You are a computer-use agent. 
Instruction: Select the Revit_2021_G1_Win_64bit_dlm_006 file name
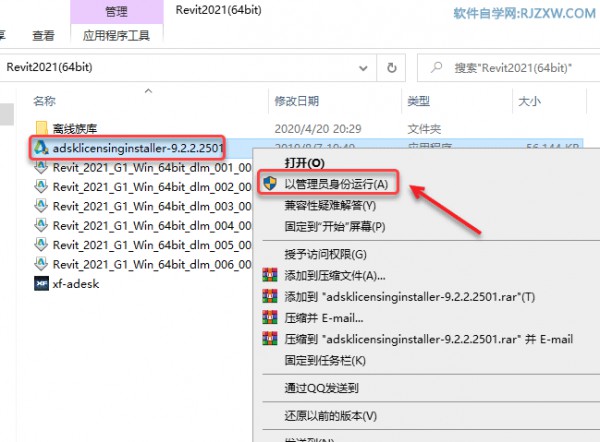coord(152,264)
